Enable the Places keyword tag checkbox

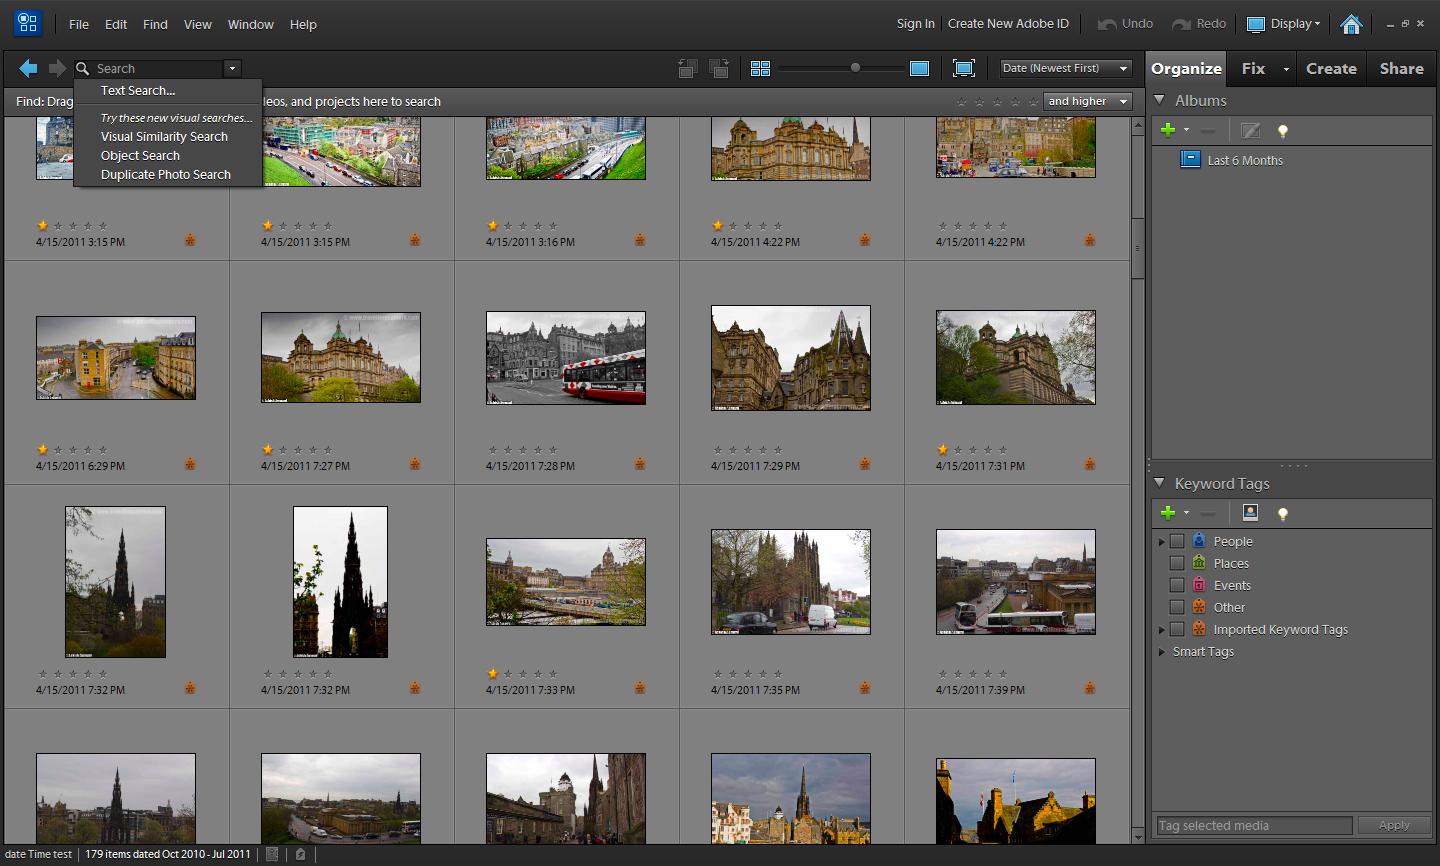point(1177,563)
